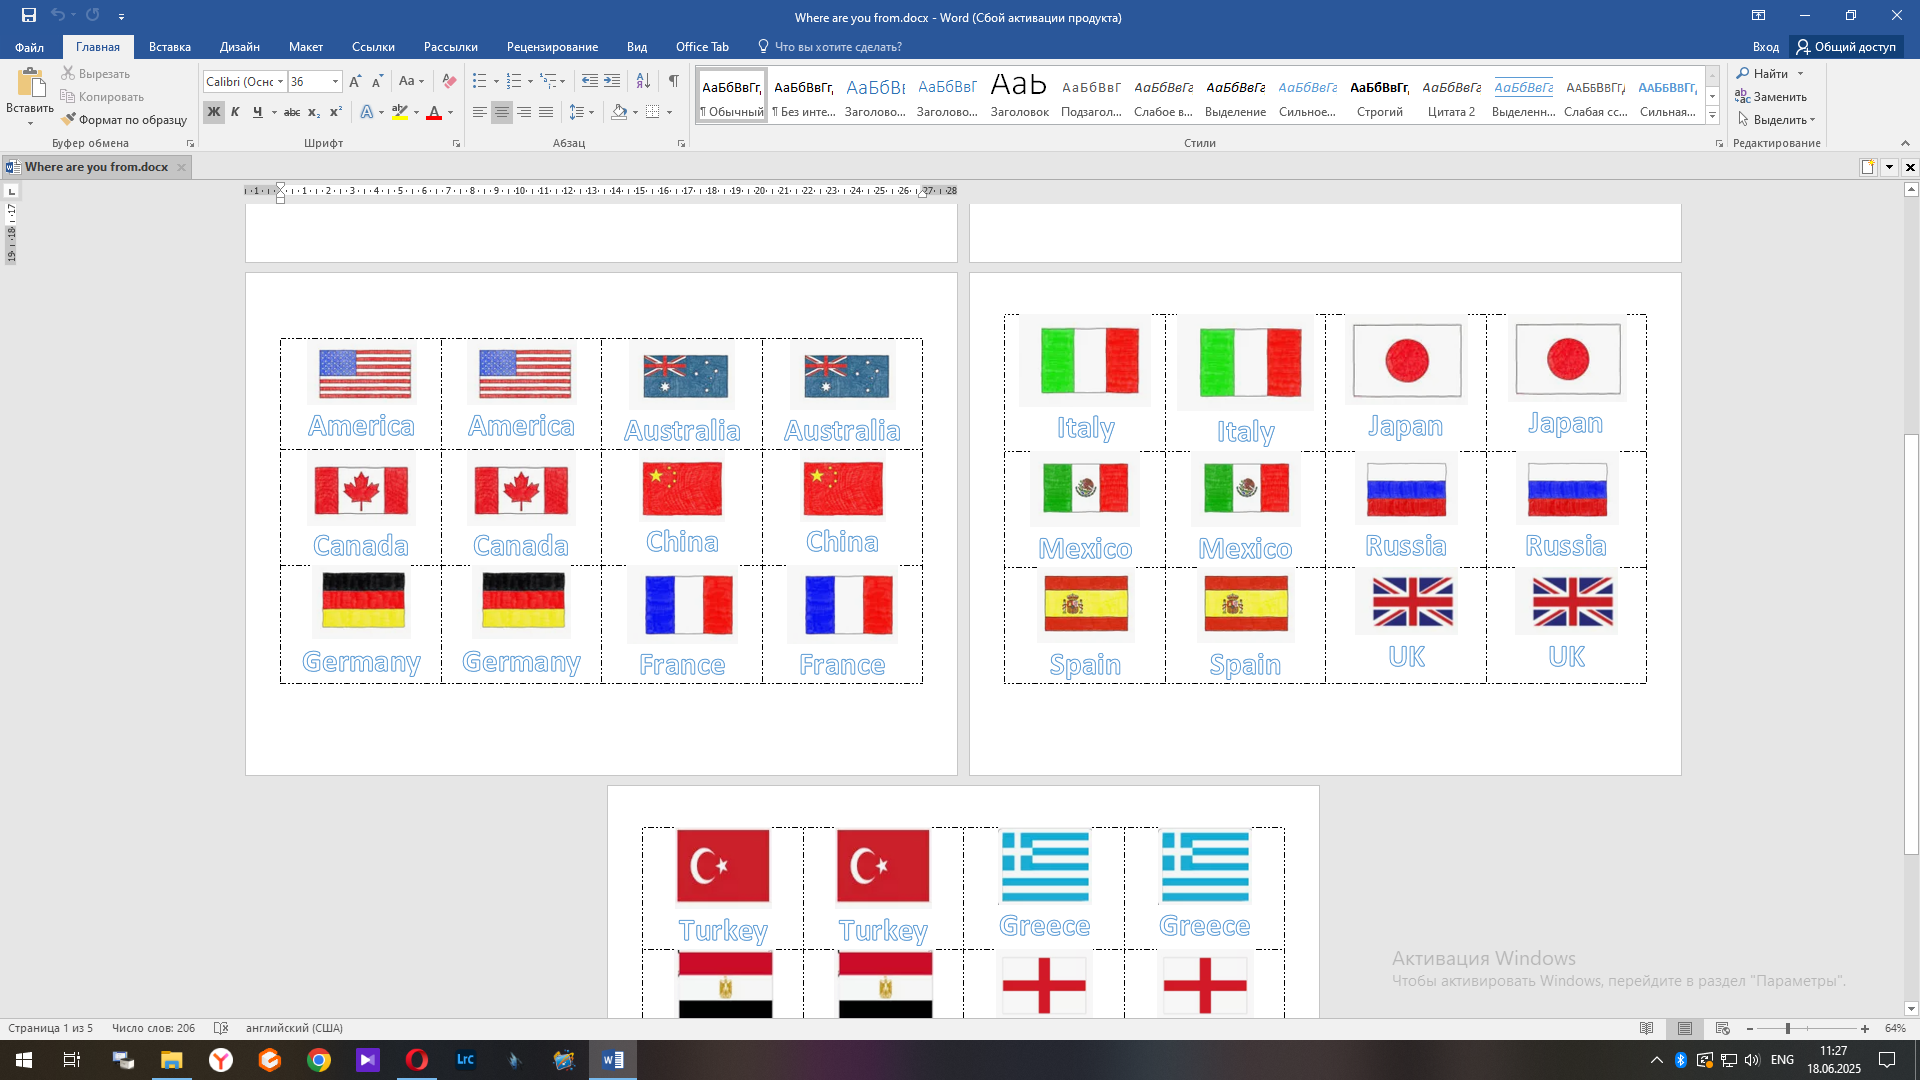Open Google Chrome from the taskbar
Screen dimensions: 1920x1080
pyautogui.click(x=319, y=1060)
